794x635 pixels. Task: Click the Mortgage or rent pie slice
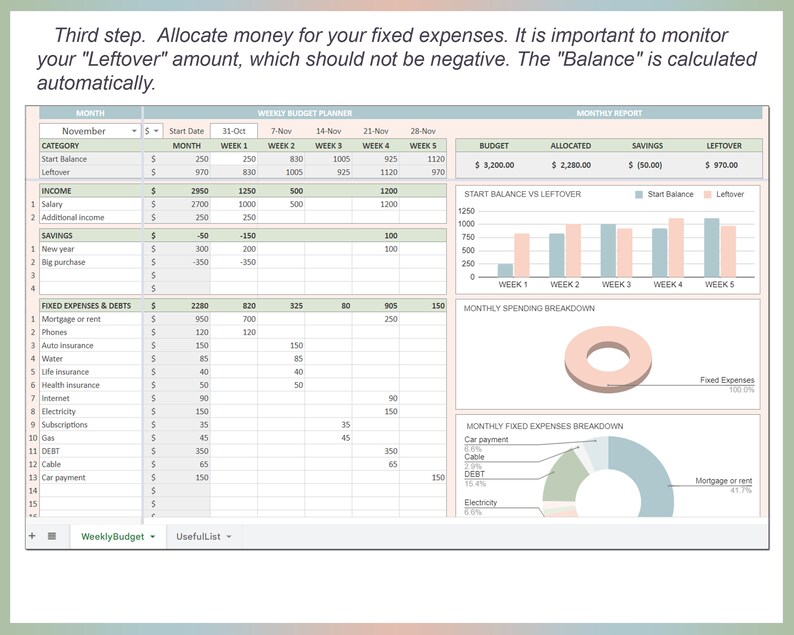[651, 476]
